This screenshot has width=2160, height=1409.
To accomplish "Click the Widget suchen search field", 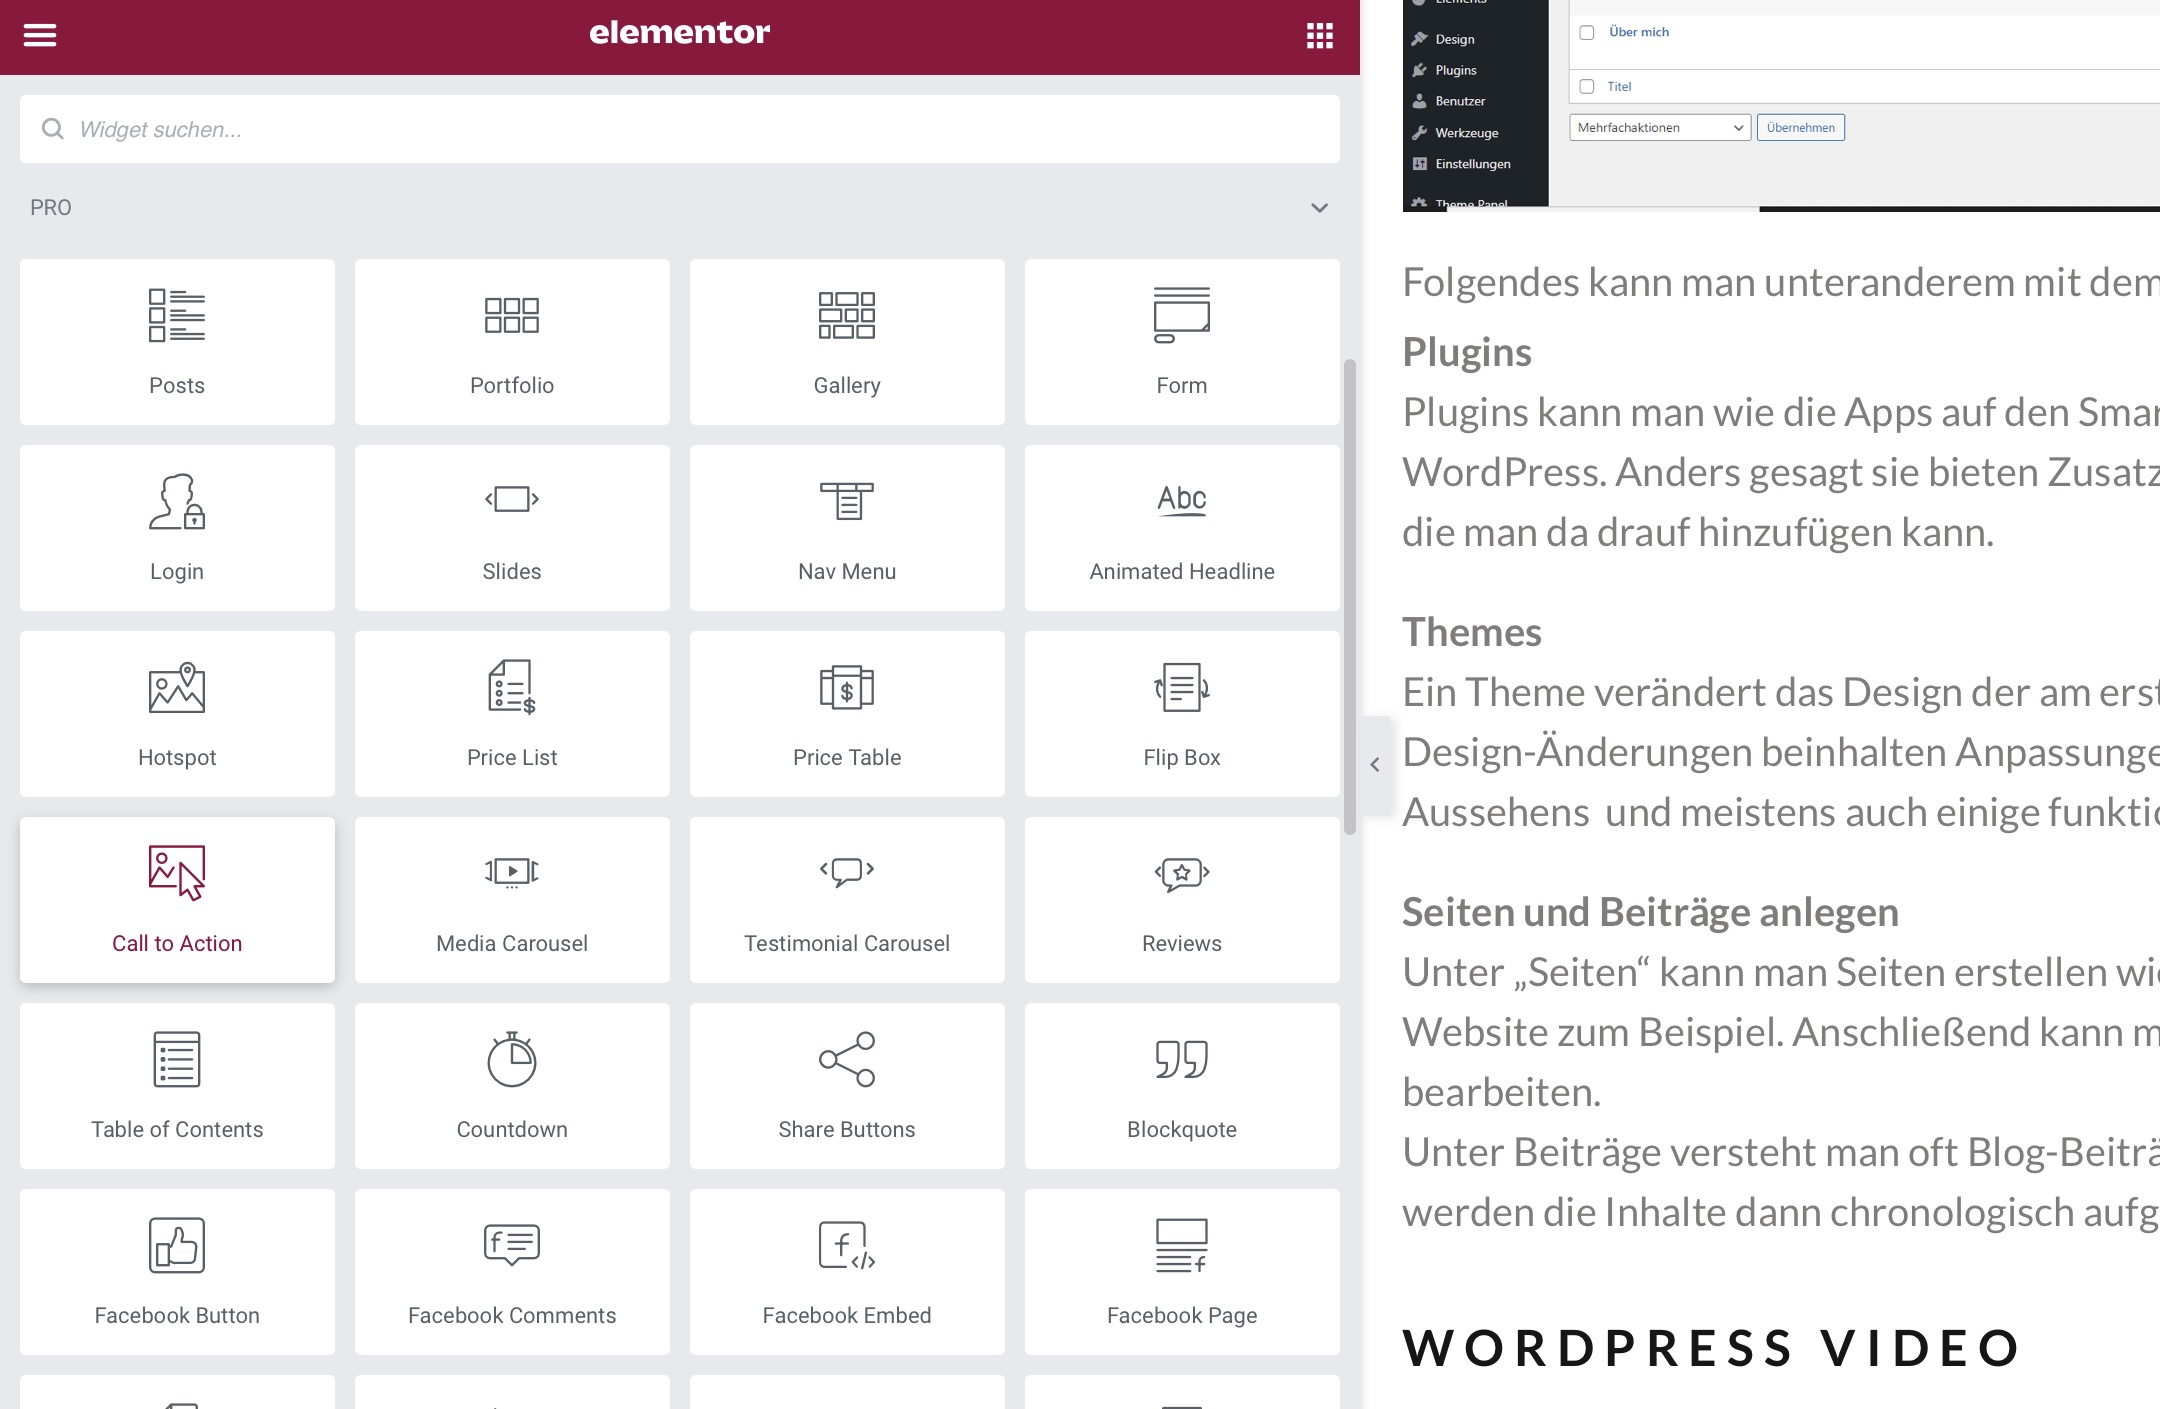I will point(680,129).
